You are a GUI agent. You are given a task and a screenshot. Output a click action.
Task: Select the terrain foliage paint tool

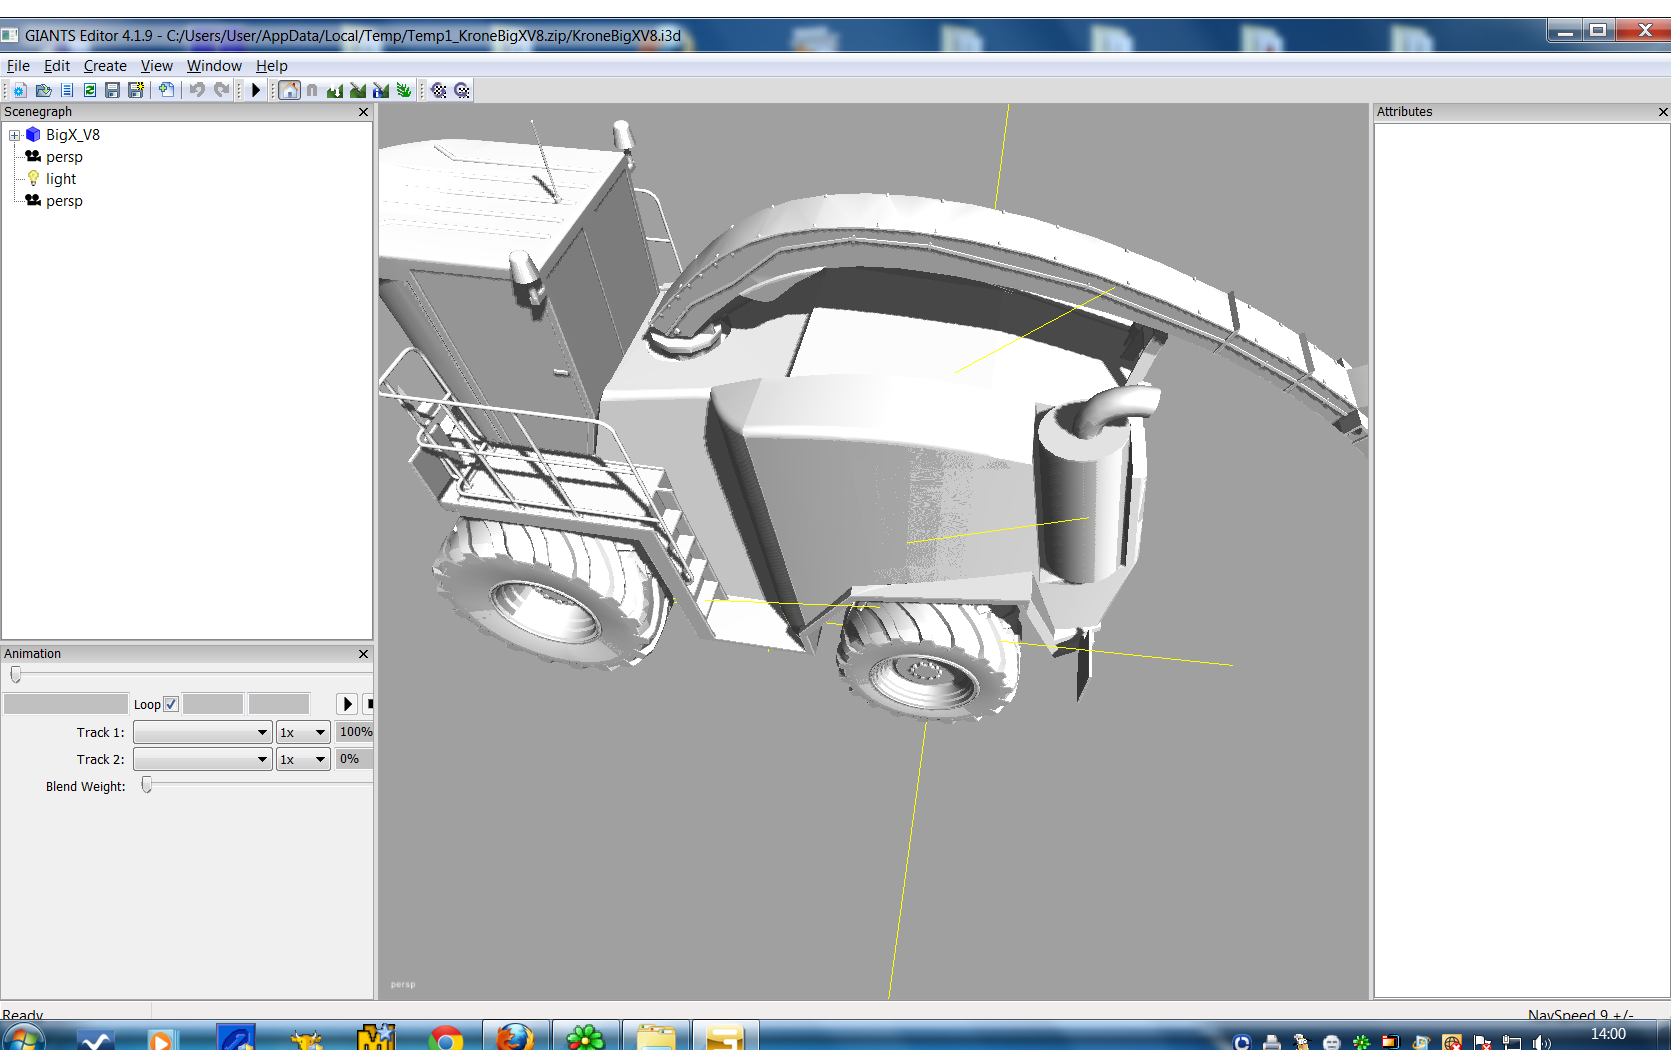click(404, 90)
